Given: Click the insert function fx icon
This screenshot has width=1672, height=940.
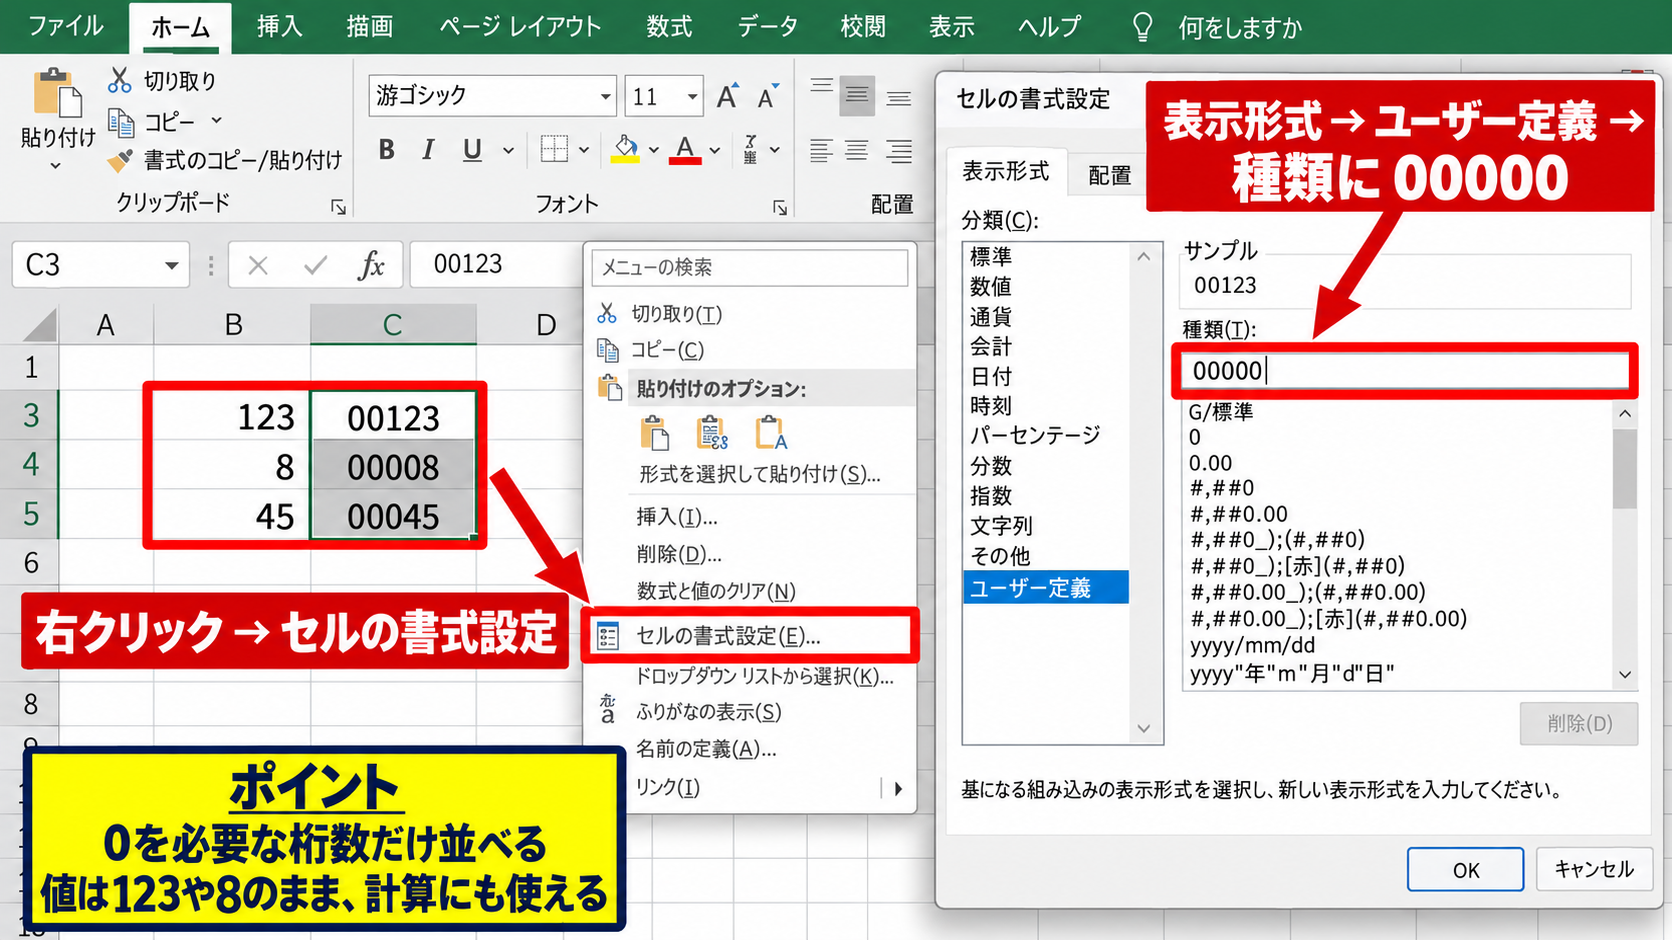Looking at the screenshot, I should point(371,265).
